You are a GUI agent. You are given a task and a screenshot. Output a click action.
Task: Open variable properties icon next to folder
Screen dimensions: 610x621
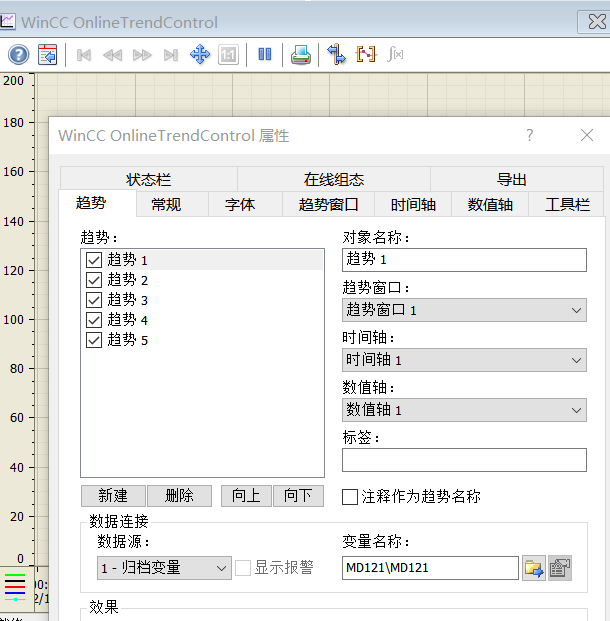pos(560,568)
